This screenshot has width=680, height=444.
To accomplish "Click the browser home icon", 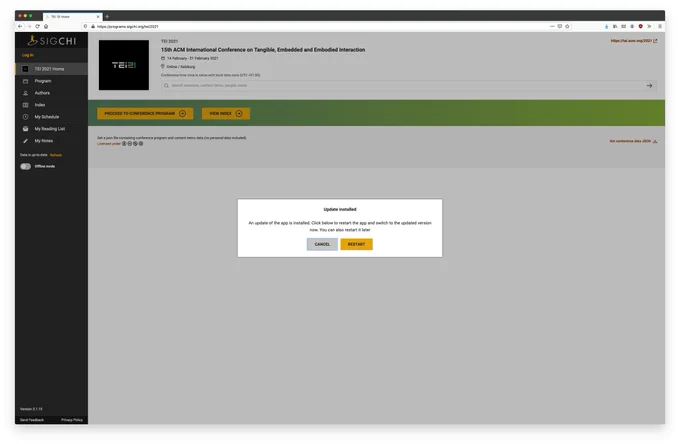I will 46,26.
